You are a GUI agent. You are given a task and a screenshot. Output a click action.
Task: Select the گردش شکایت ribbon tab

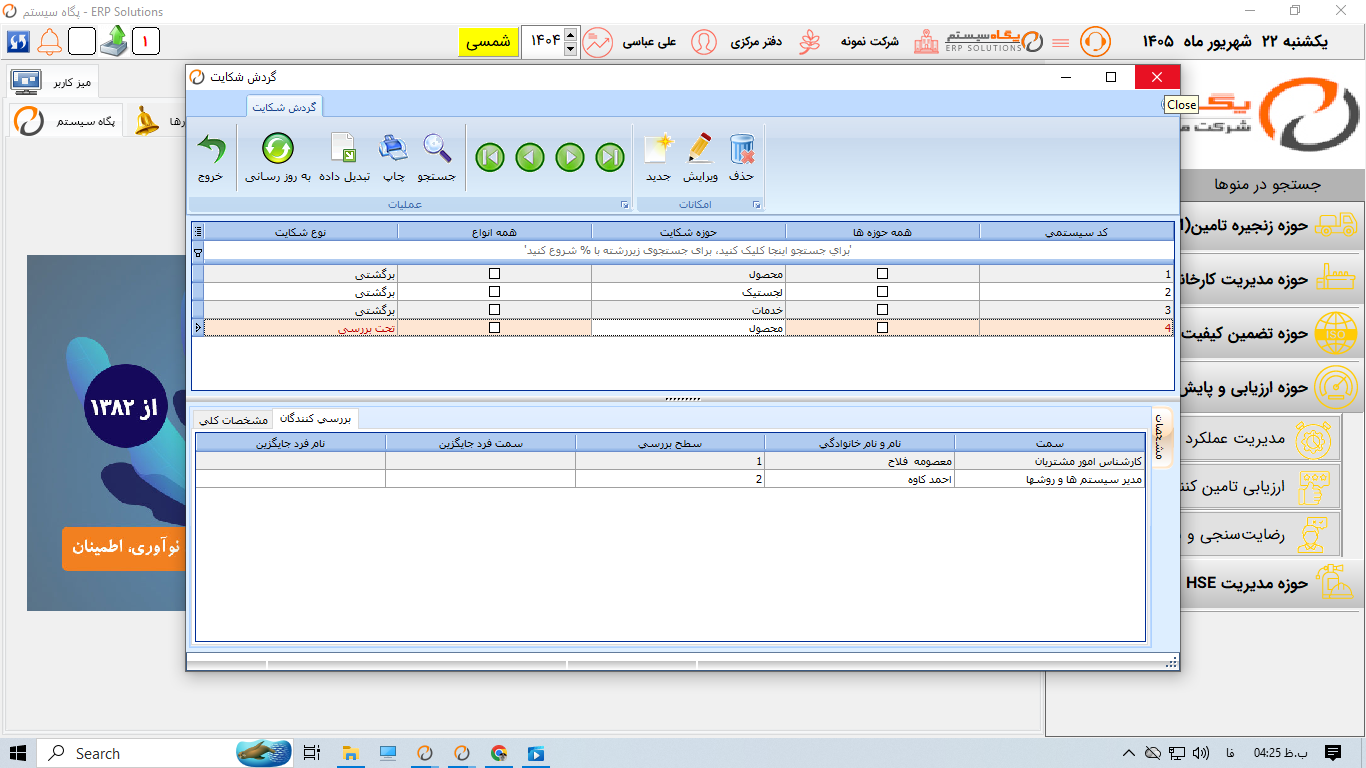point(285,106)
